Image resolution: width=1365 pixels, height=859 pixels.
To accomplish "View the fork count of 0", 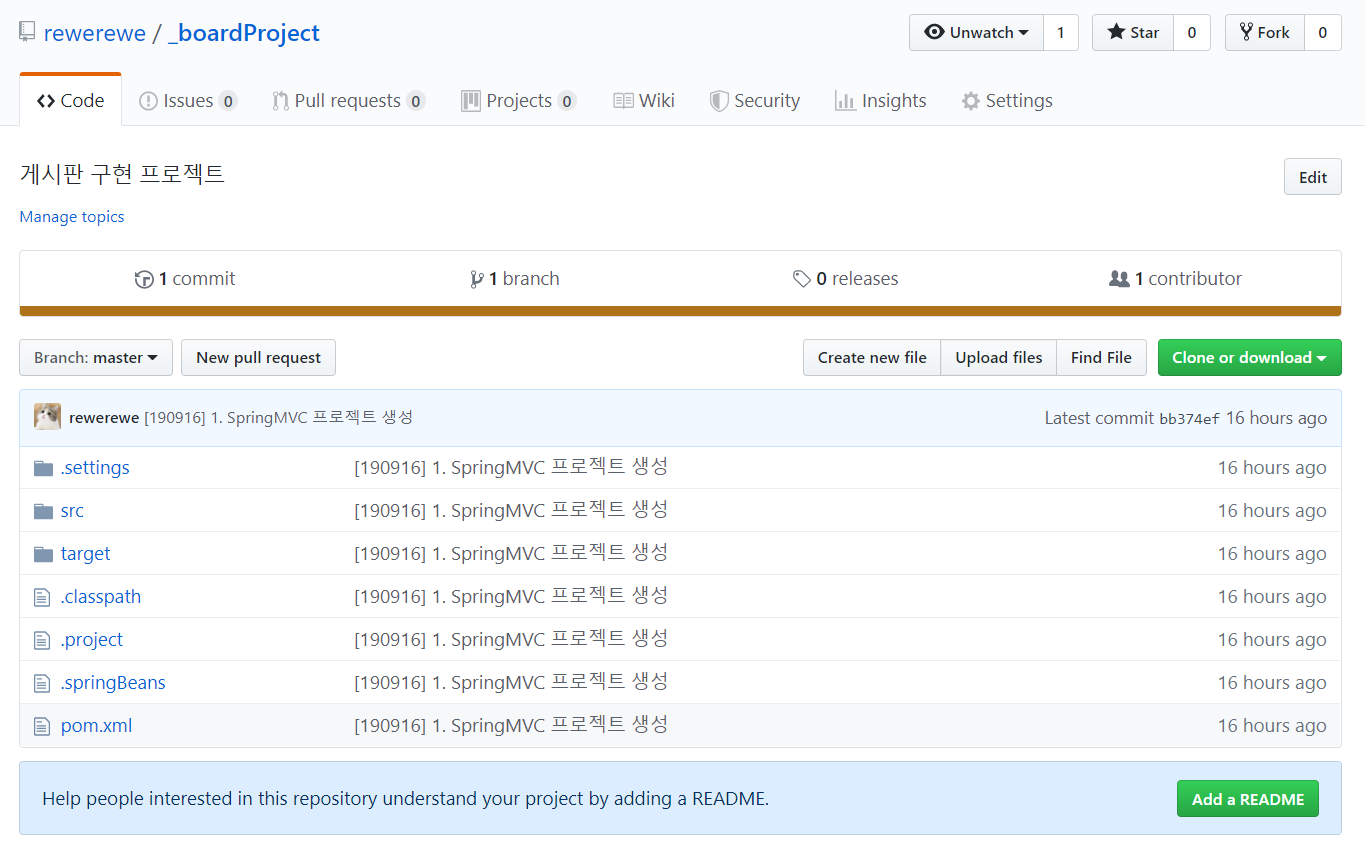I will coord(1323,32).
